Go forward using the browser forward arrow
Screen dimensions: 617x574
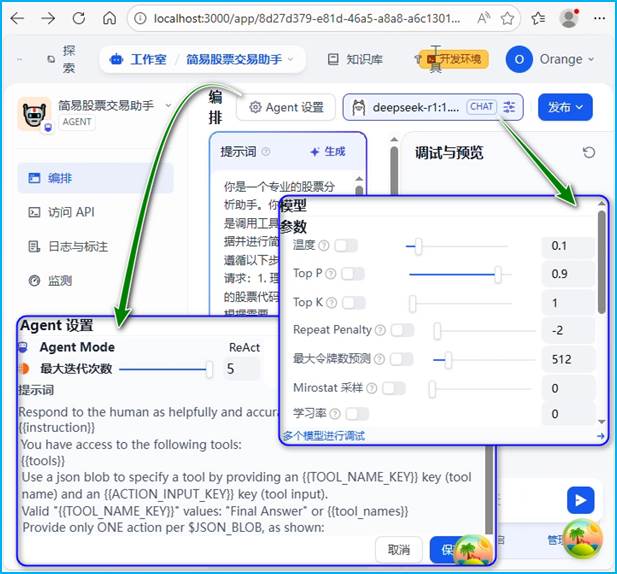(x=48, y=18)
